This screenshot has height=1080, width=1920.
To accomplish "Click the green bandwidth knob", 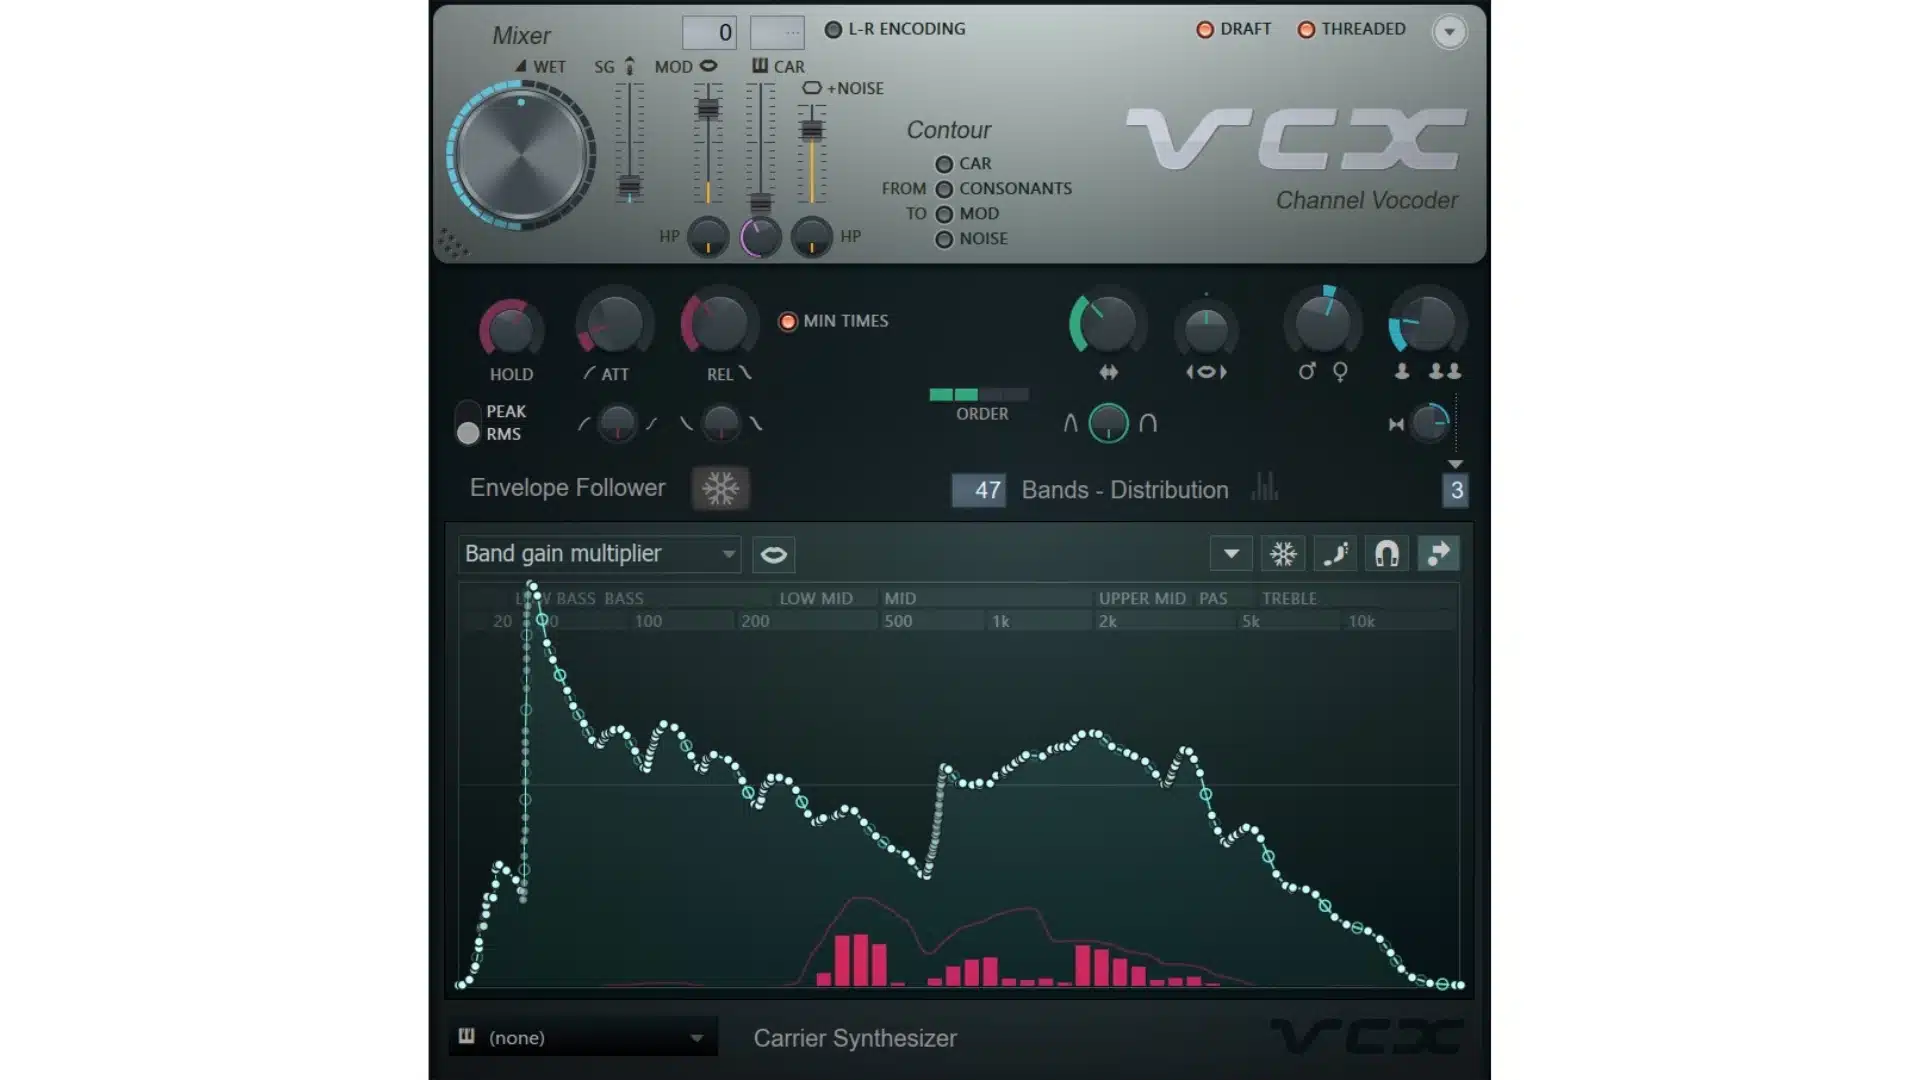I will (1106, 323).
